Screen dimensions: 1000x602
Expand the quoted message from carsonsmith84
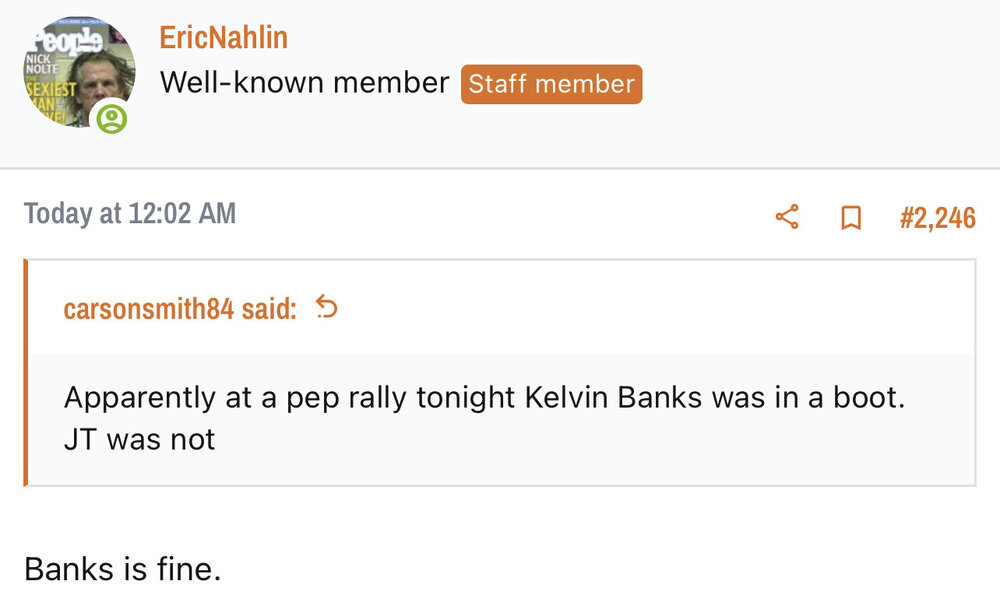(500, 418)
